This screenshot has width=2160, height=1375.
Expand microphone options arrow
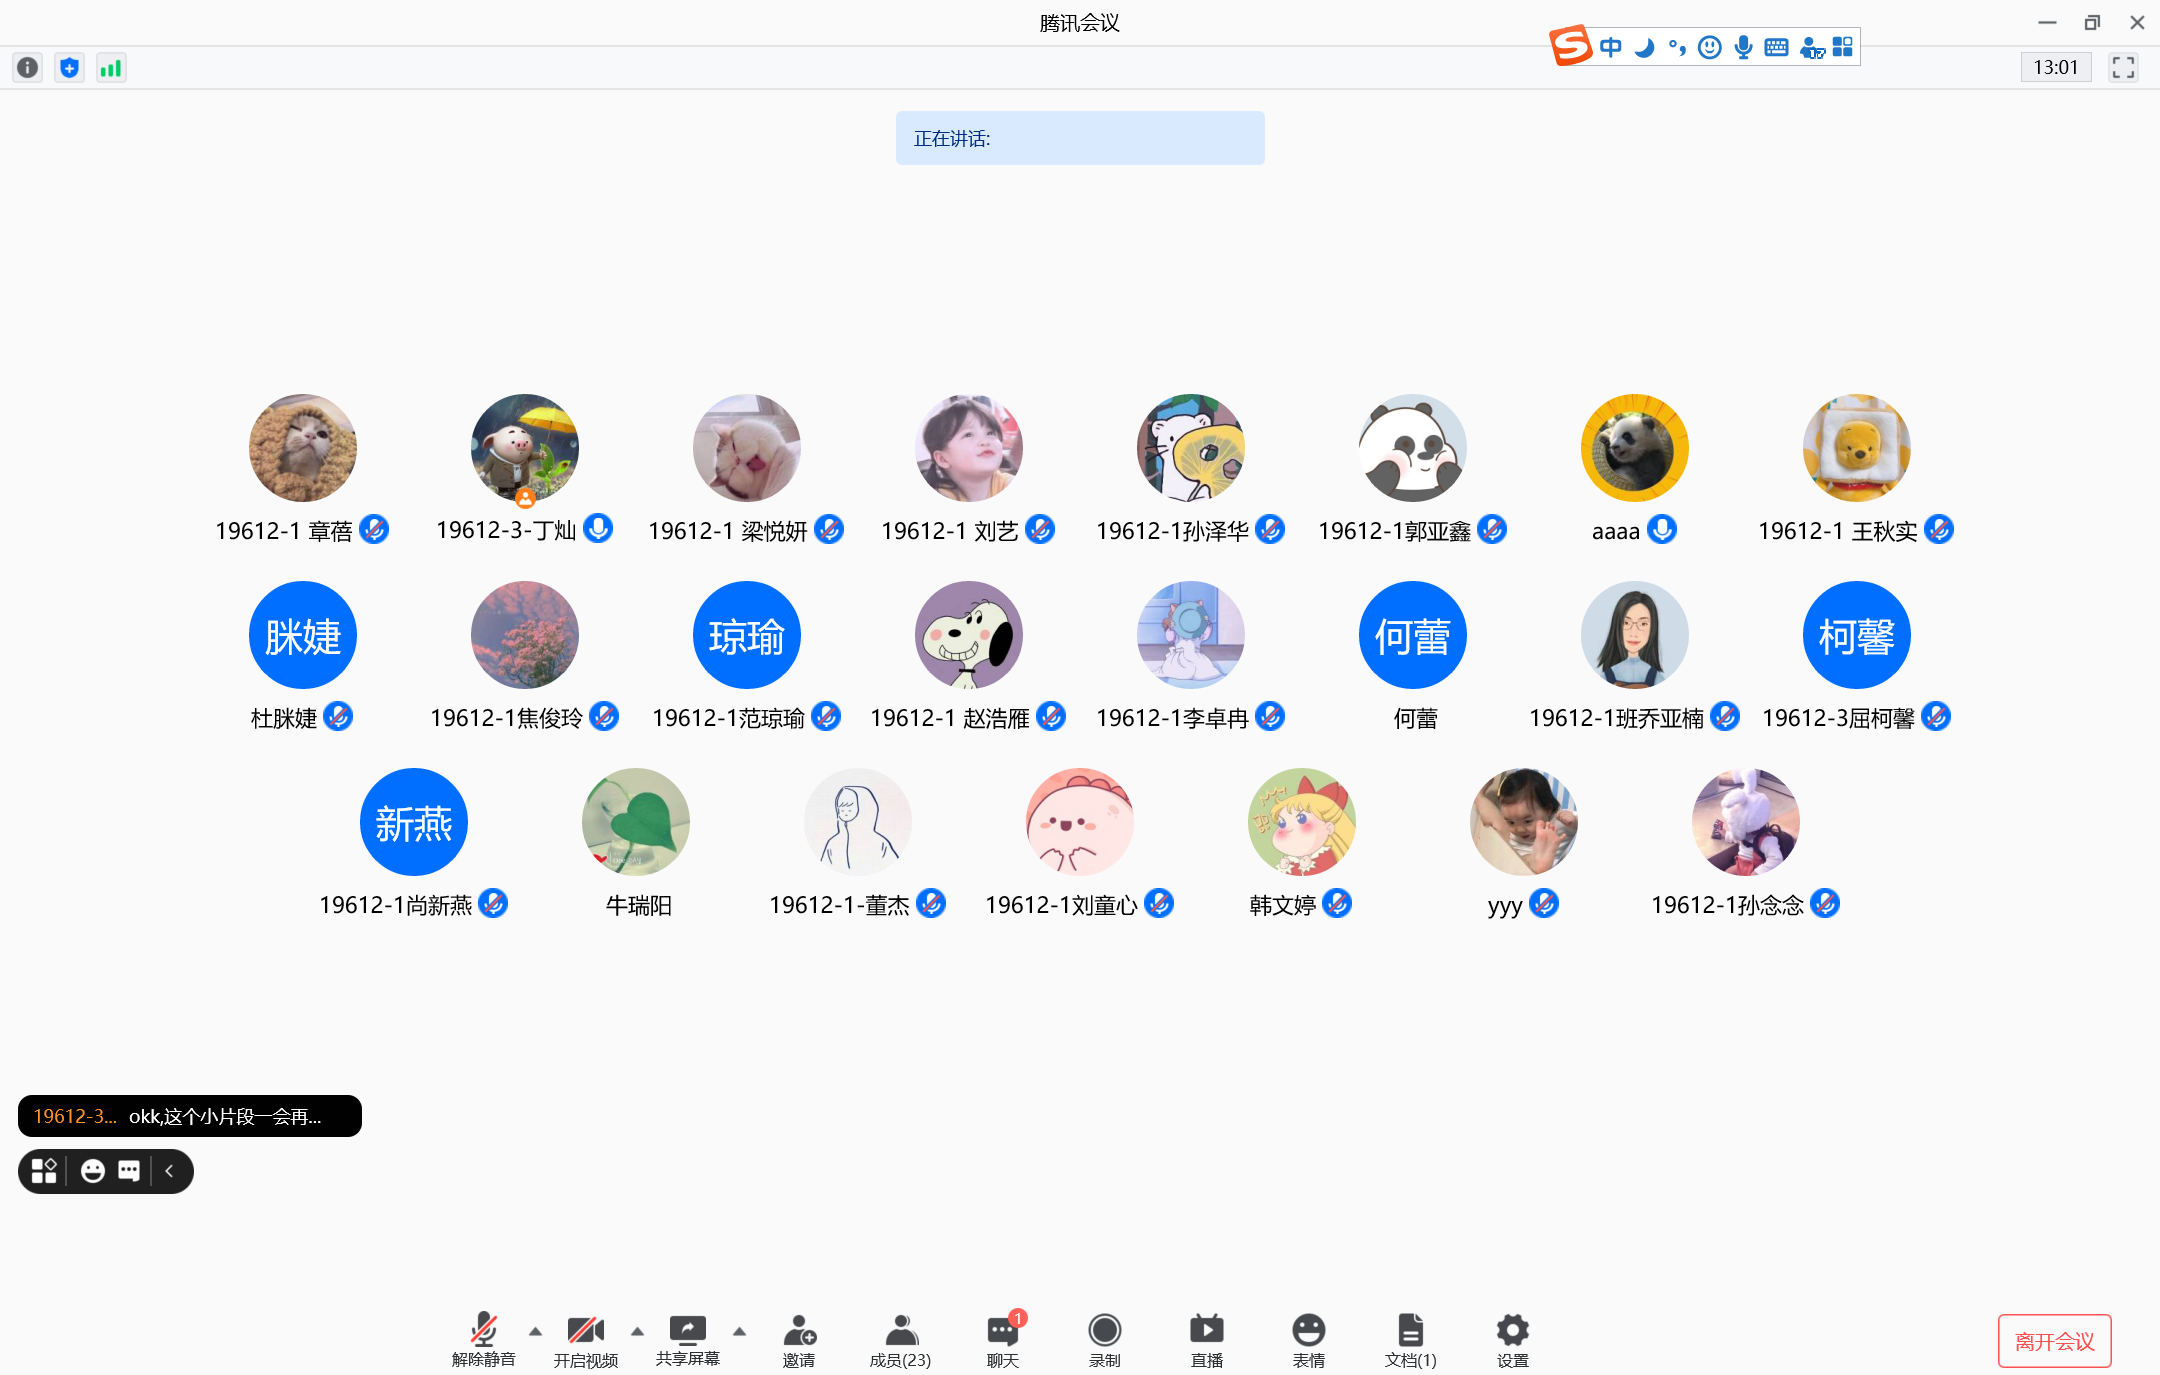pyautogui.click(x=535, y=1331)
